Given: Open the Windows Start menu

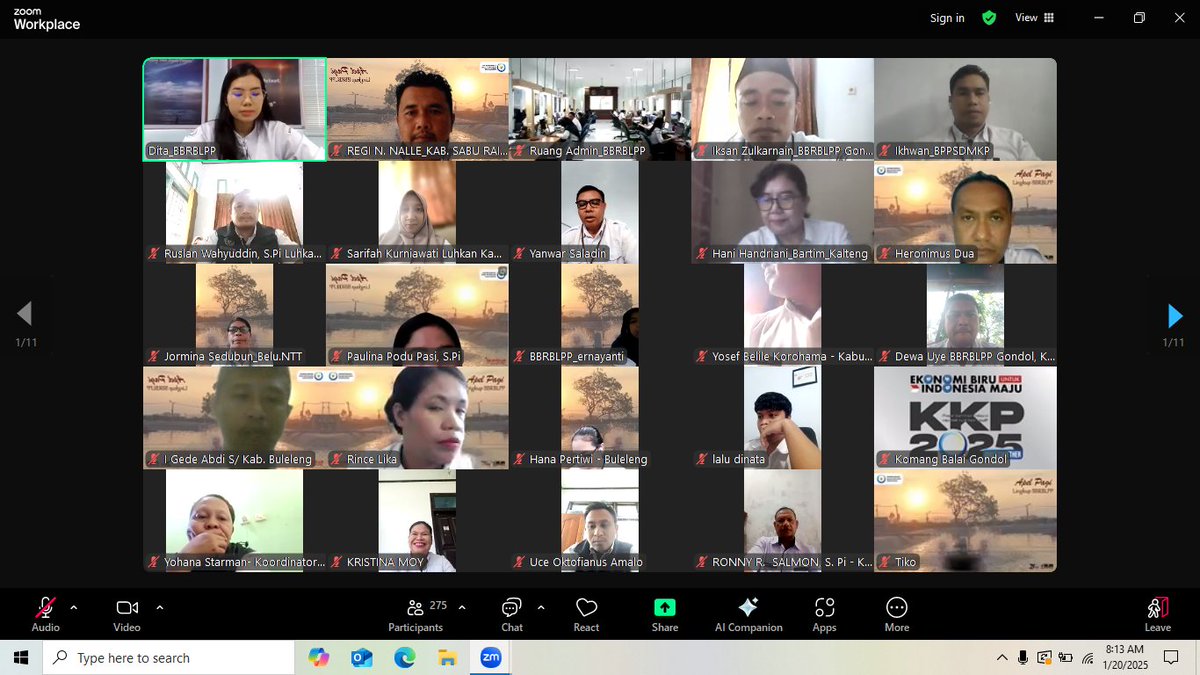Looking at the screenshot, I should (x=22, y=657).
